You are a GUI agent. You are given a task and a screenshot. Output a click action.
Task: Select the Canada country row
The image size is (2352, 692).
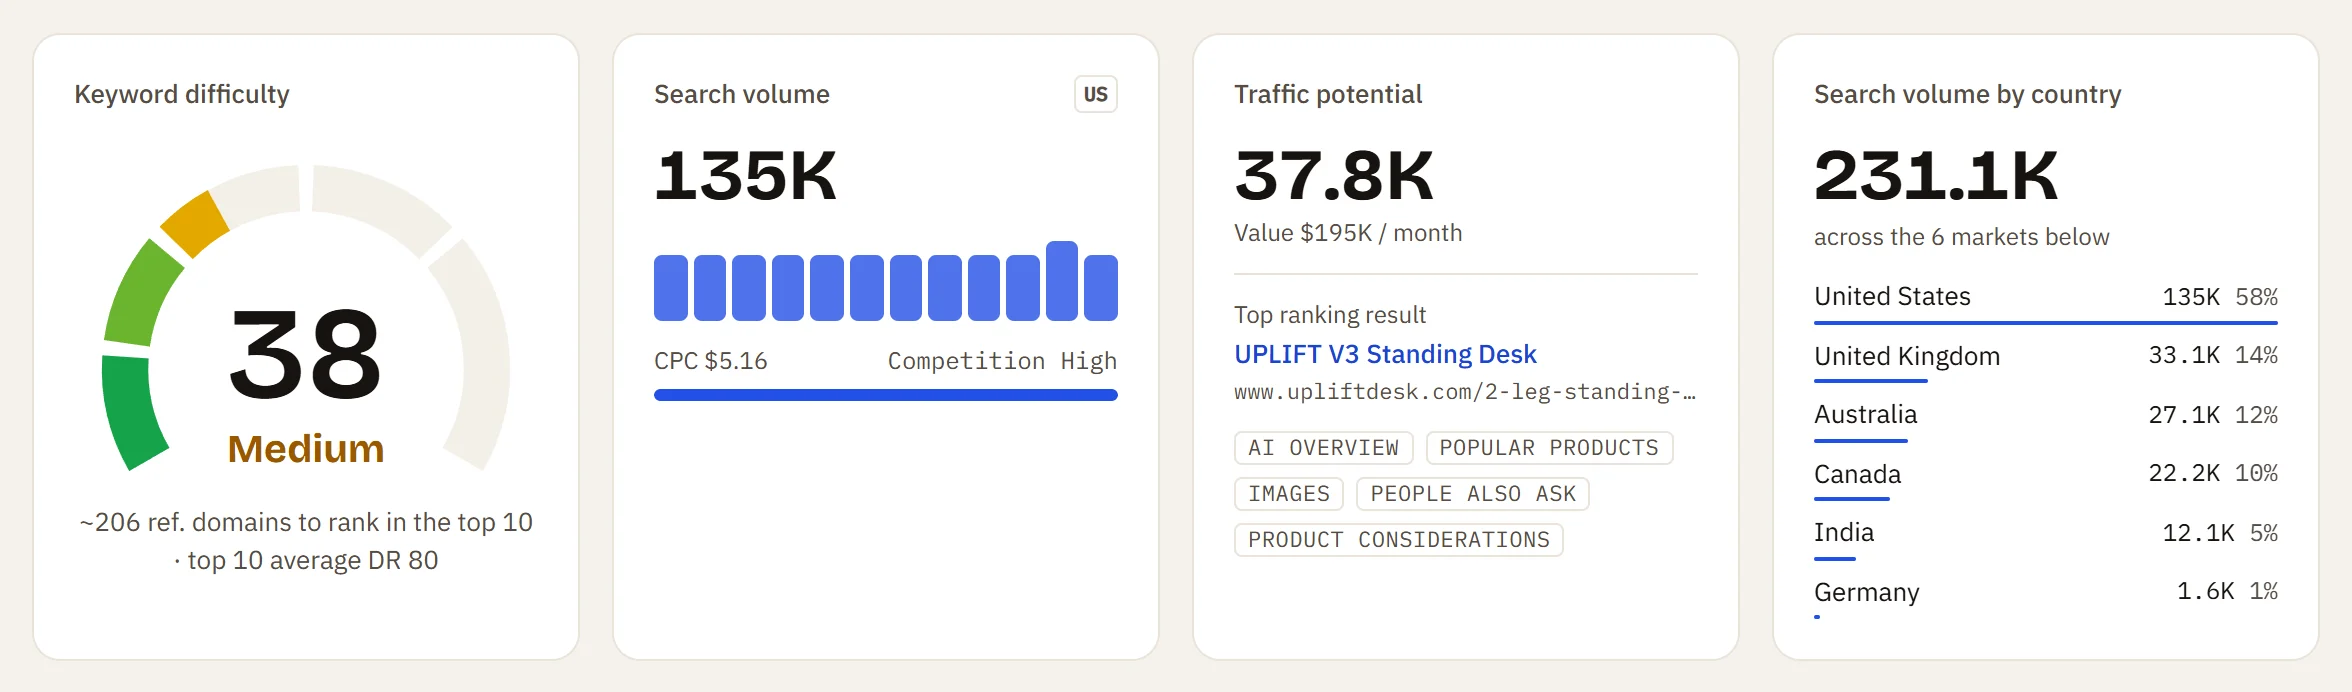2046,480
